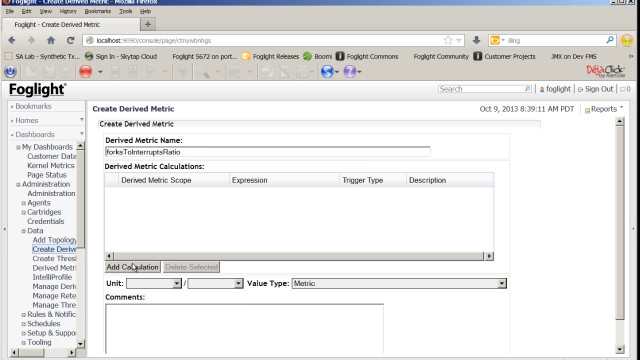Select the Foglight - Create Derived Metric tab
The height and width of the screenshot is (360, 640).
tap(71, 24)
